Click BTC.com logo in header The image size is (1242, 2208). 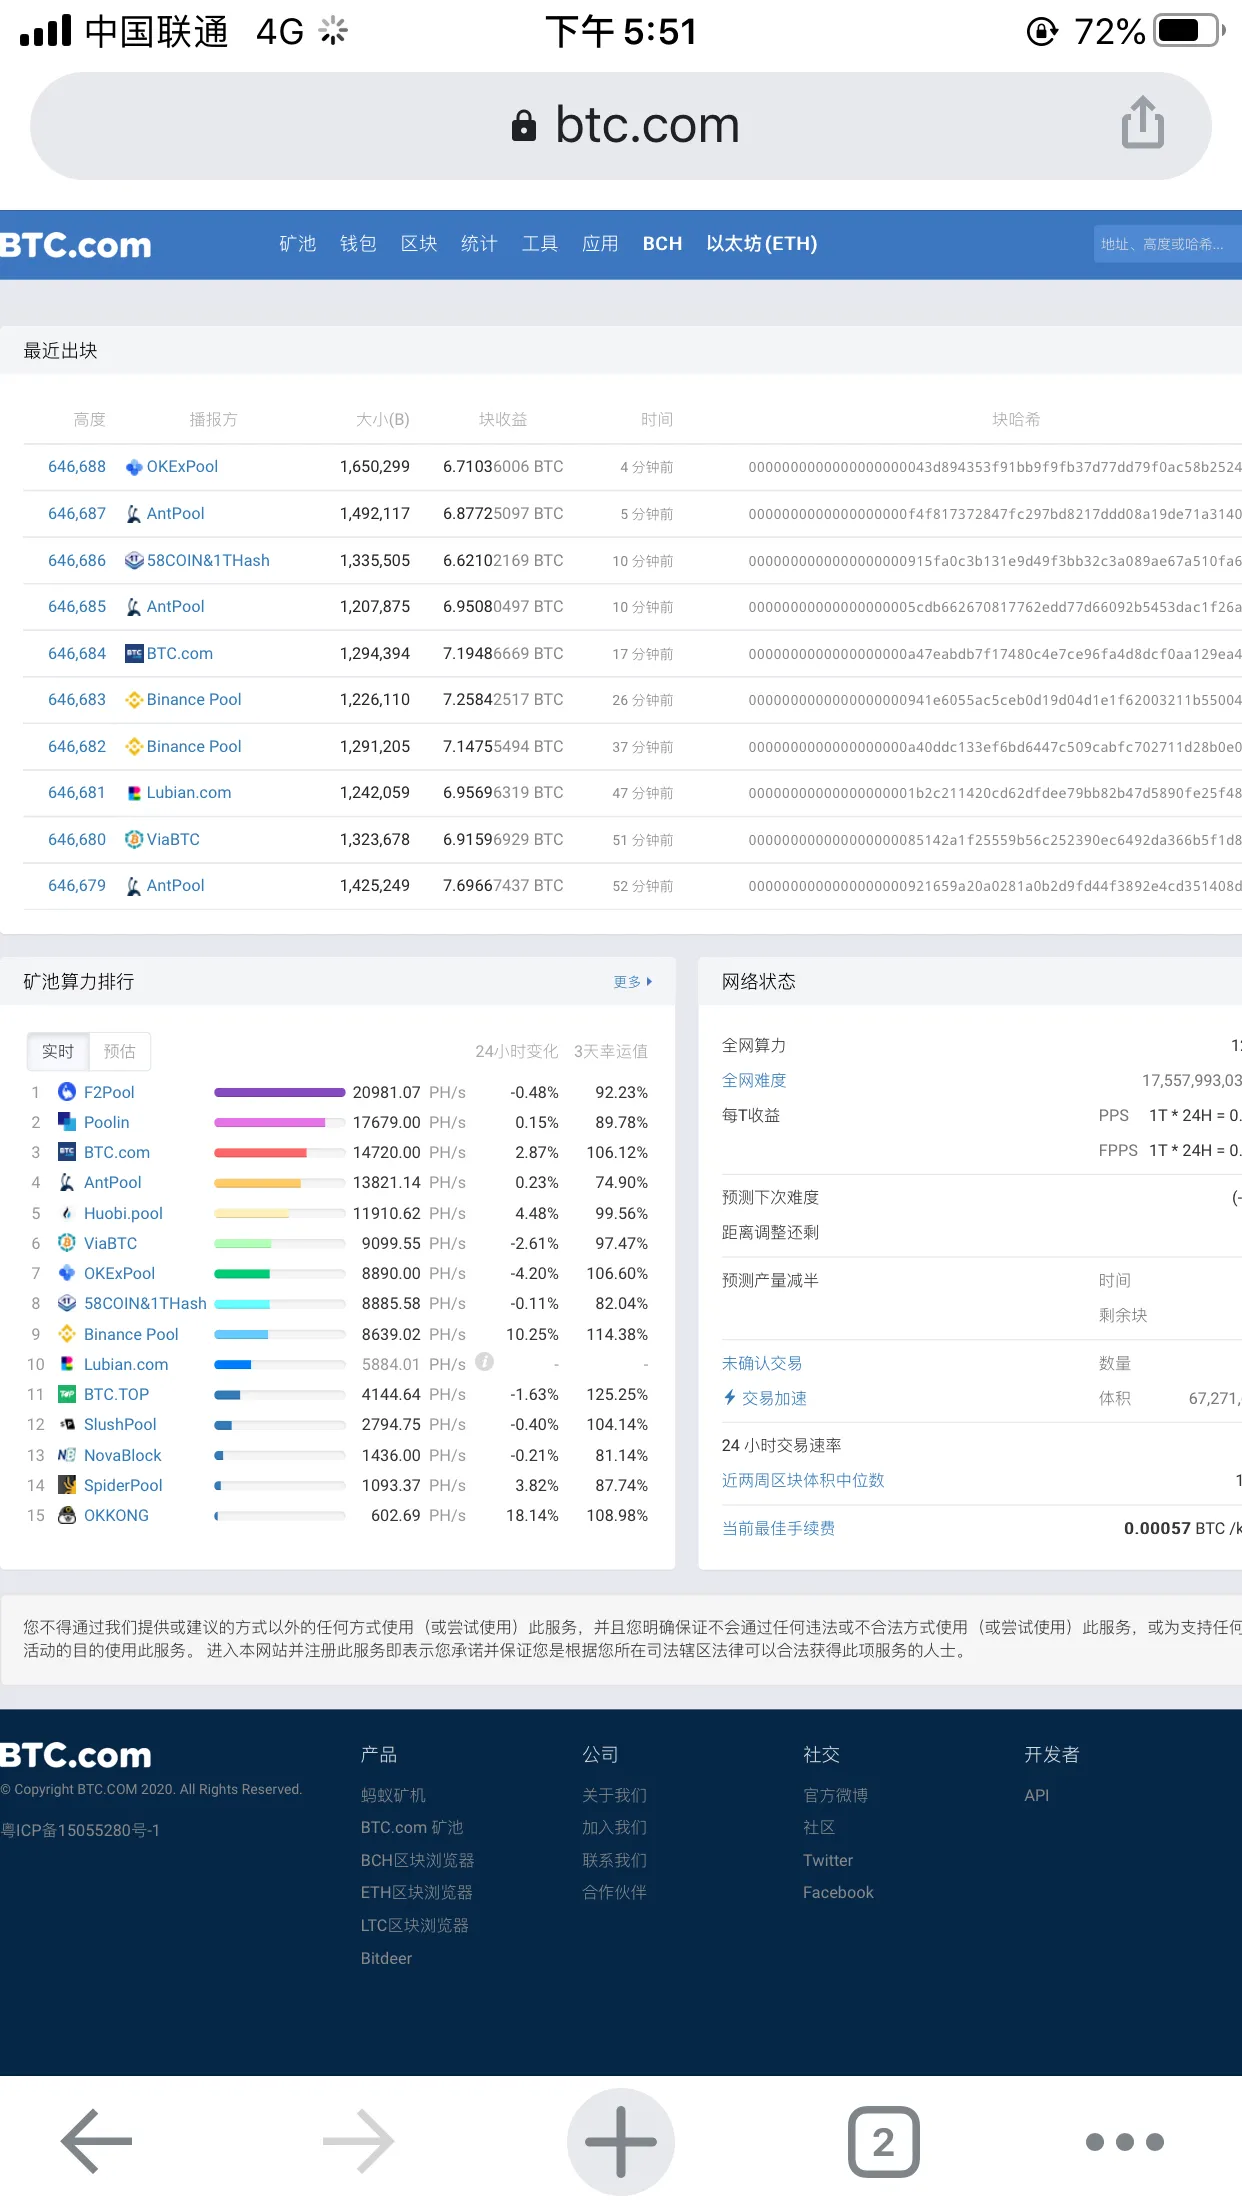coord(76,245)
